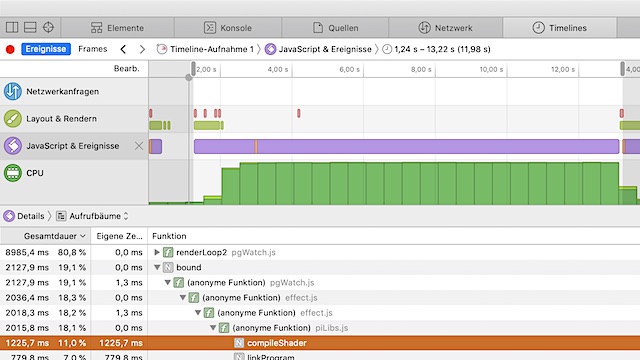This screenshot has height=360, width=640.
Task: Select the Netzwerkanfragen timeline icon
Action: [13, 91]
